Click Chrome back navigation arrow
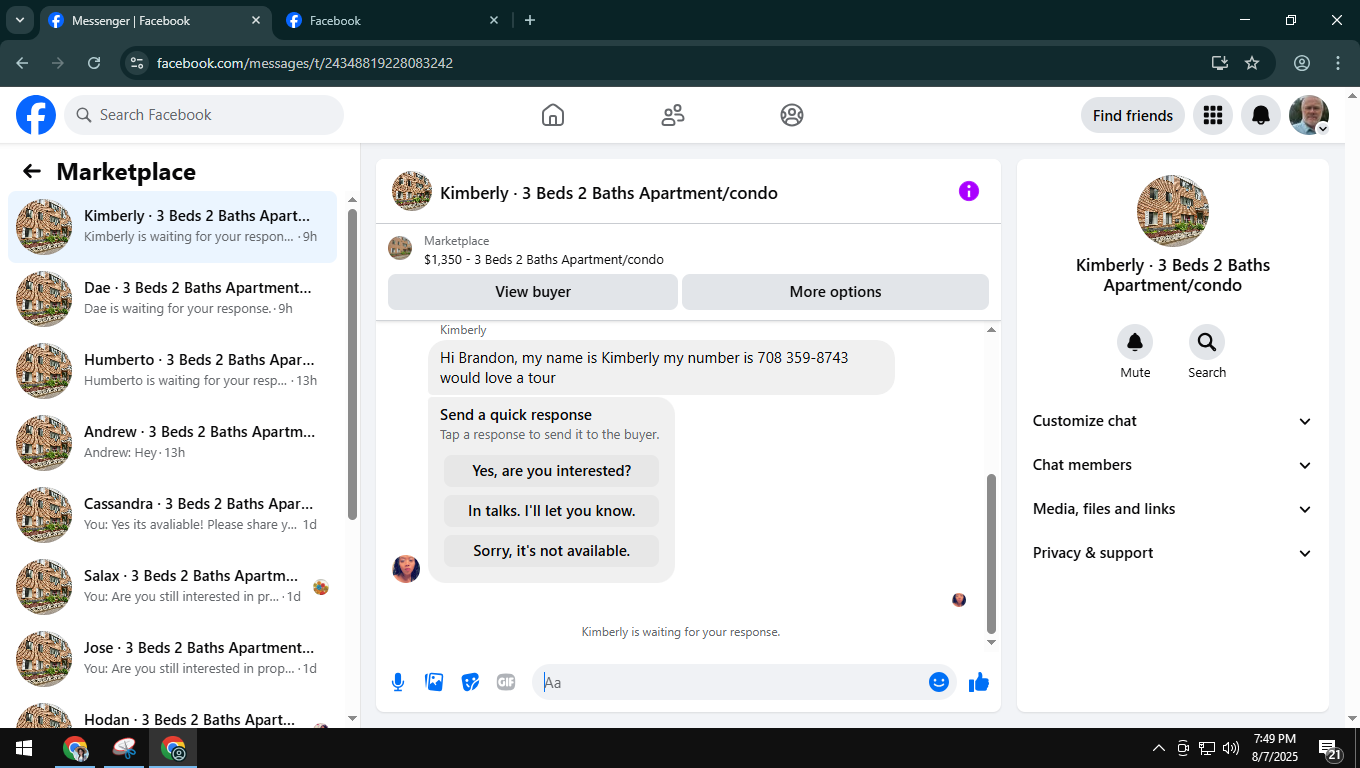 (22, 63)
